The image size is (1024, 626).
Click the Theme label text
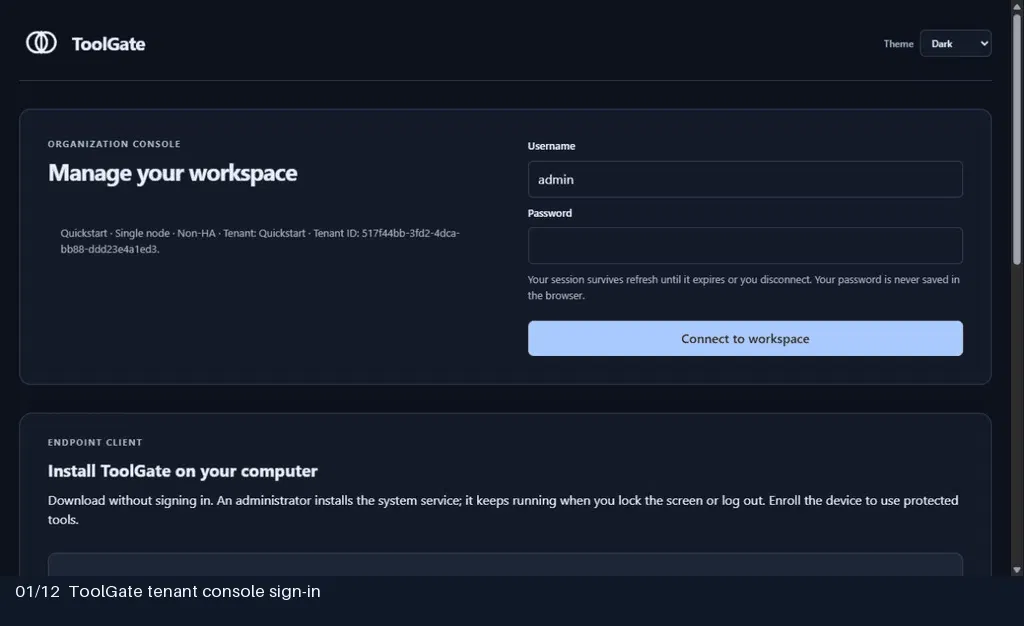coord(899,44)
